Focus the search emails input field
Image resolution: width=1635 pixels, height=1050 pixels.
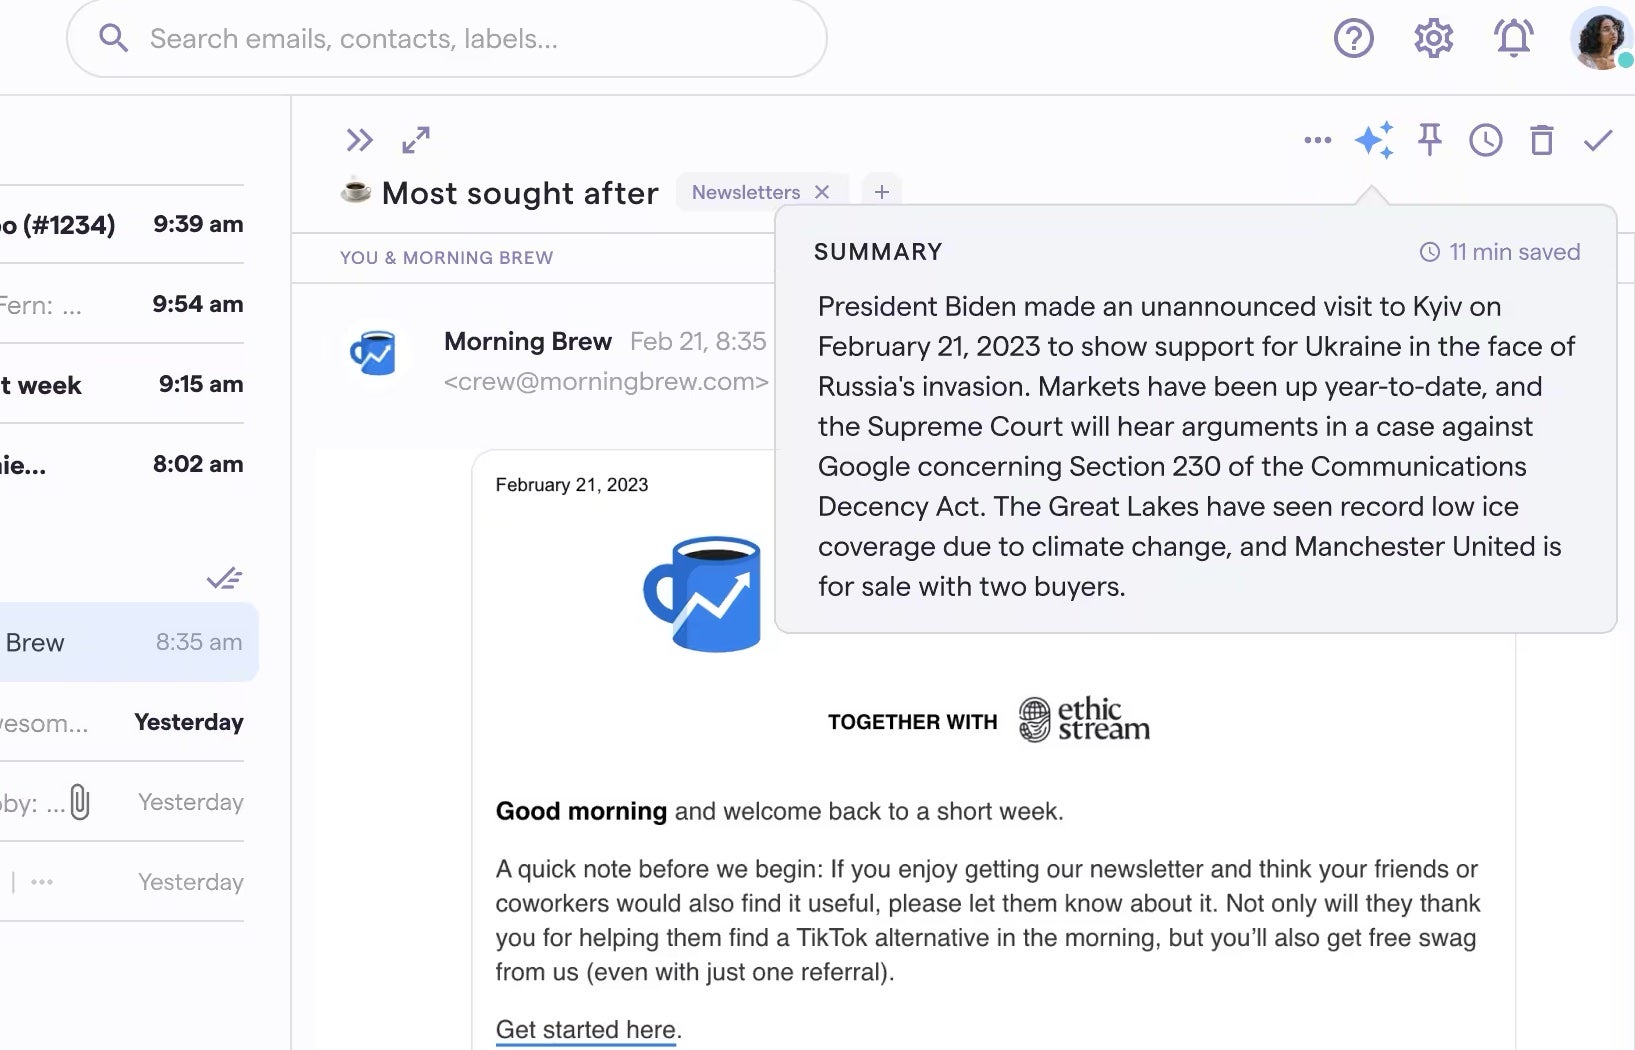click(446, 38)
